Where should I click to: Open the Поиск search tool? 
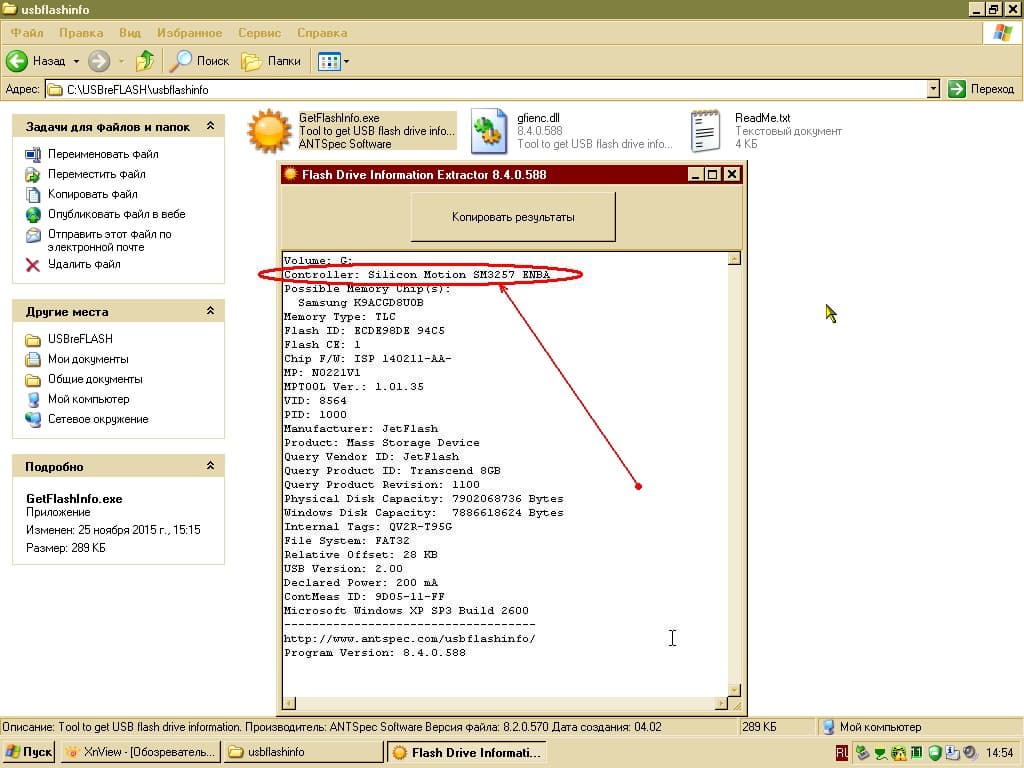pyautogui.click(x=200, y=61)
